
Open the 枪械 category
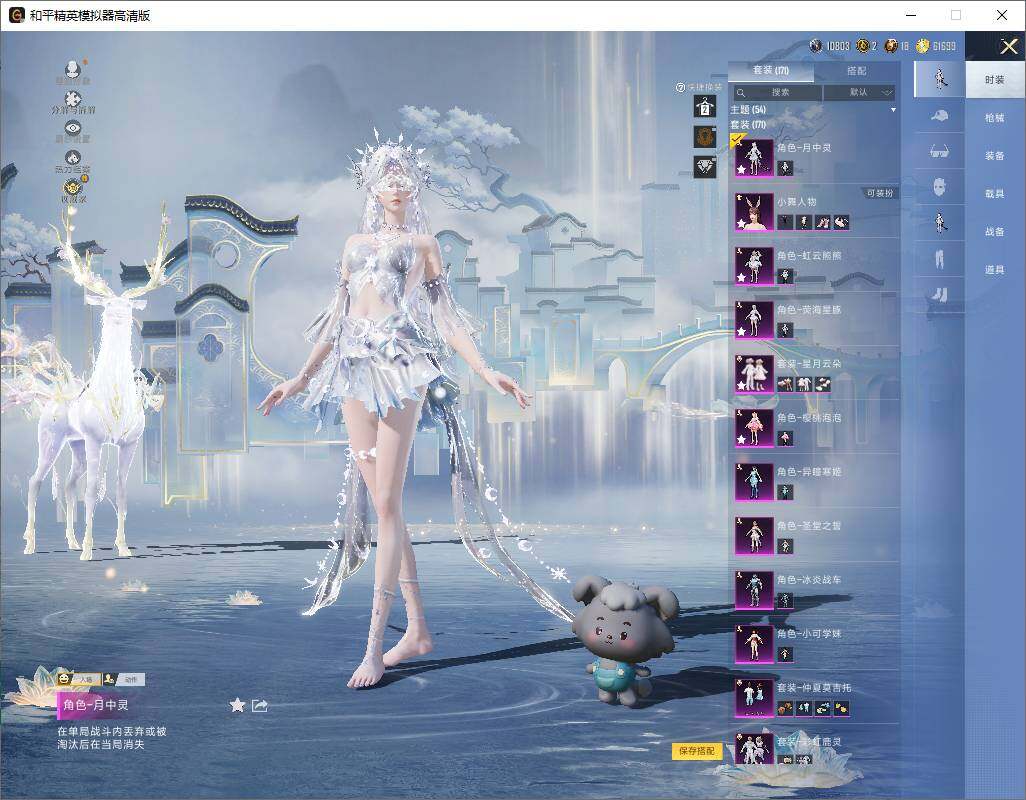(995, 118)
